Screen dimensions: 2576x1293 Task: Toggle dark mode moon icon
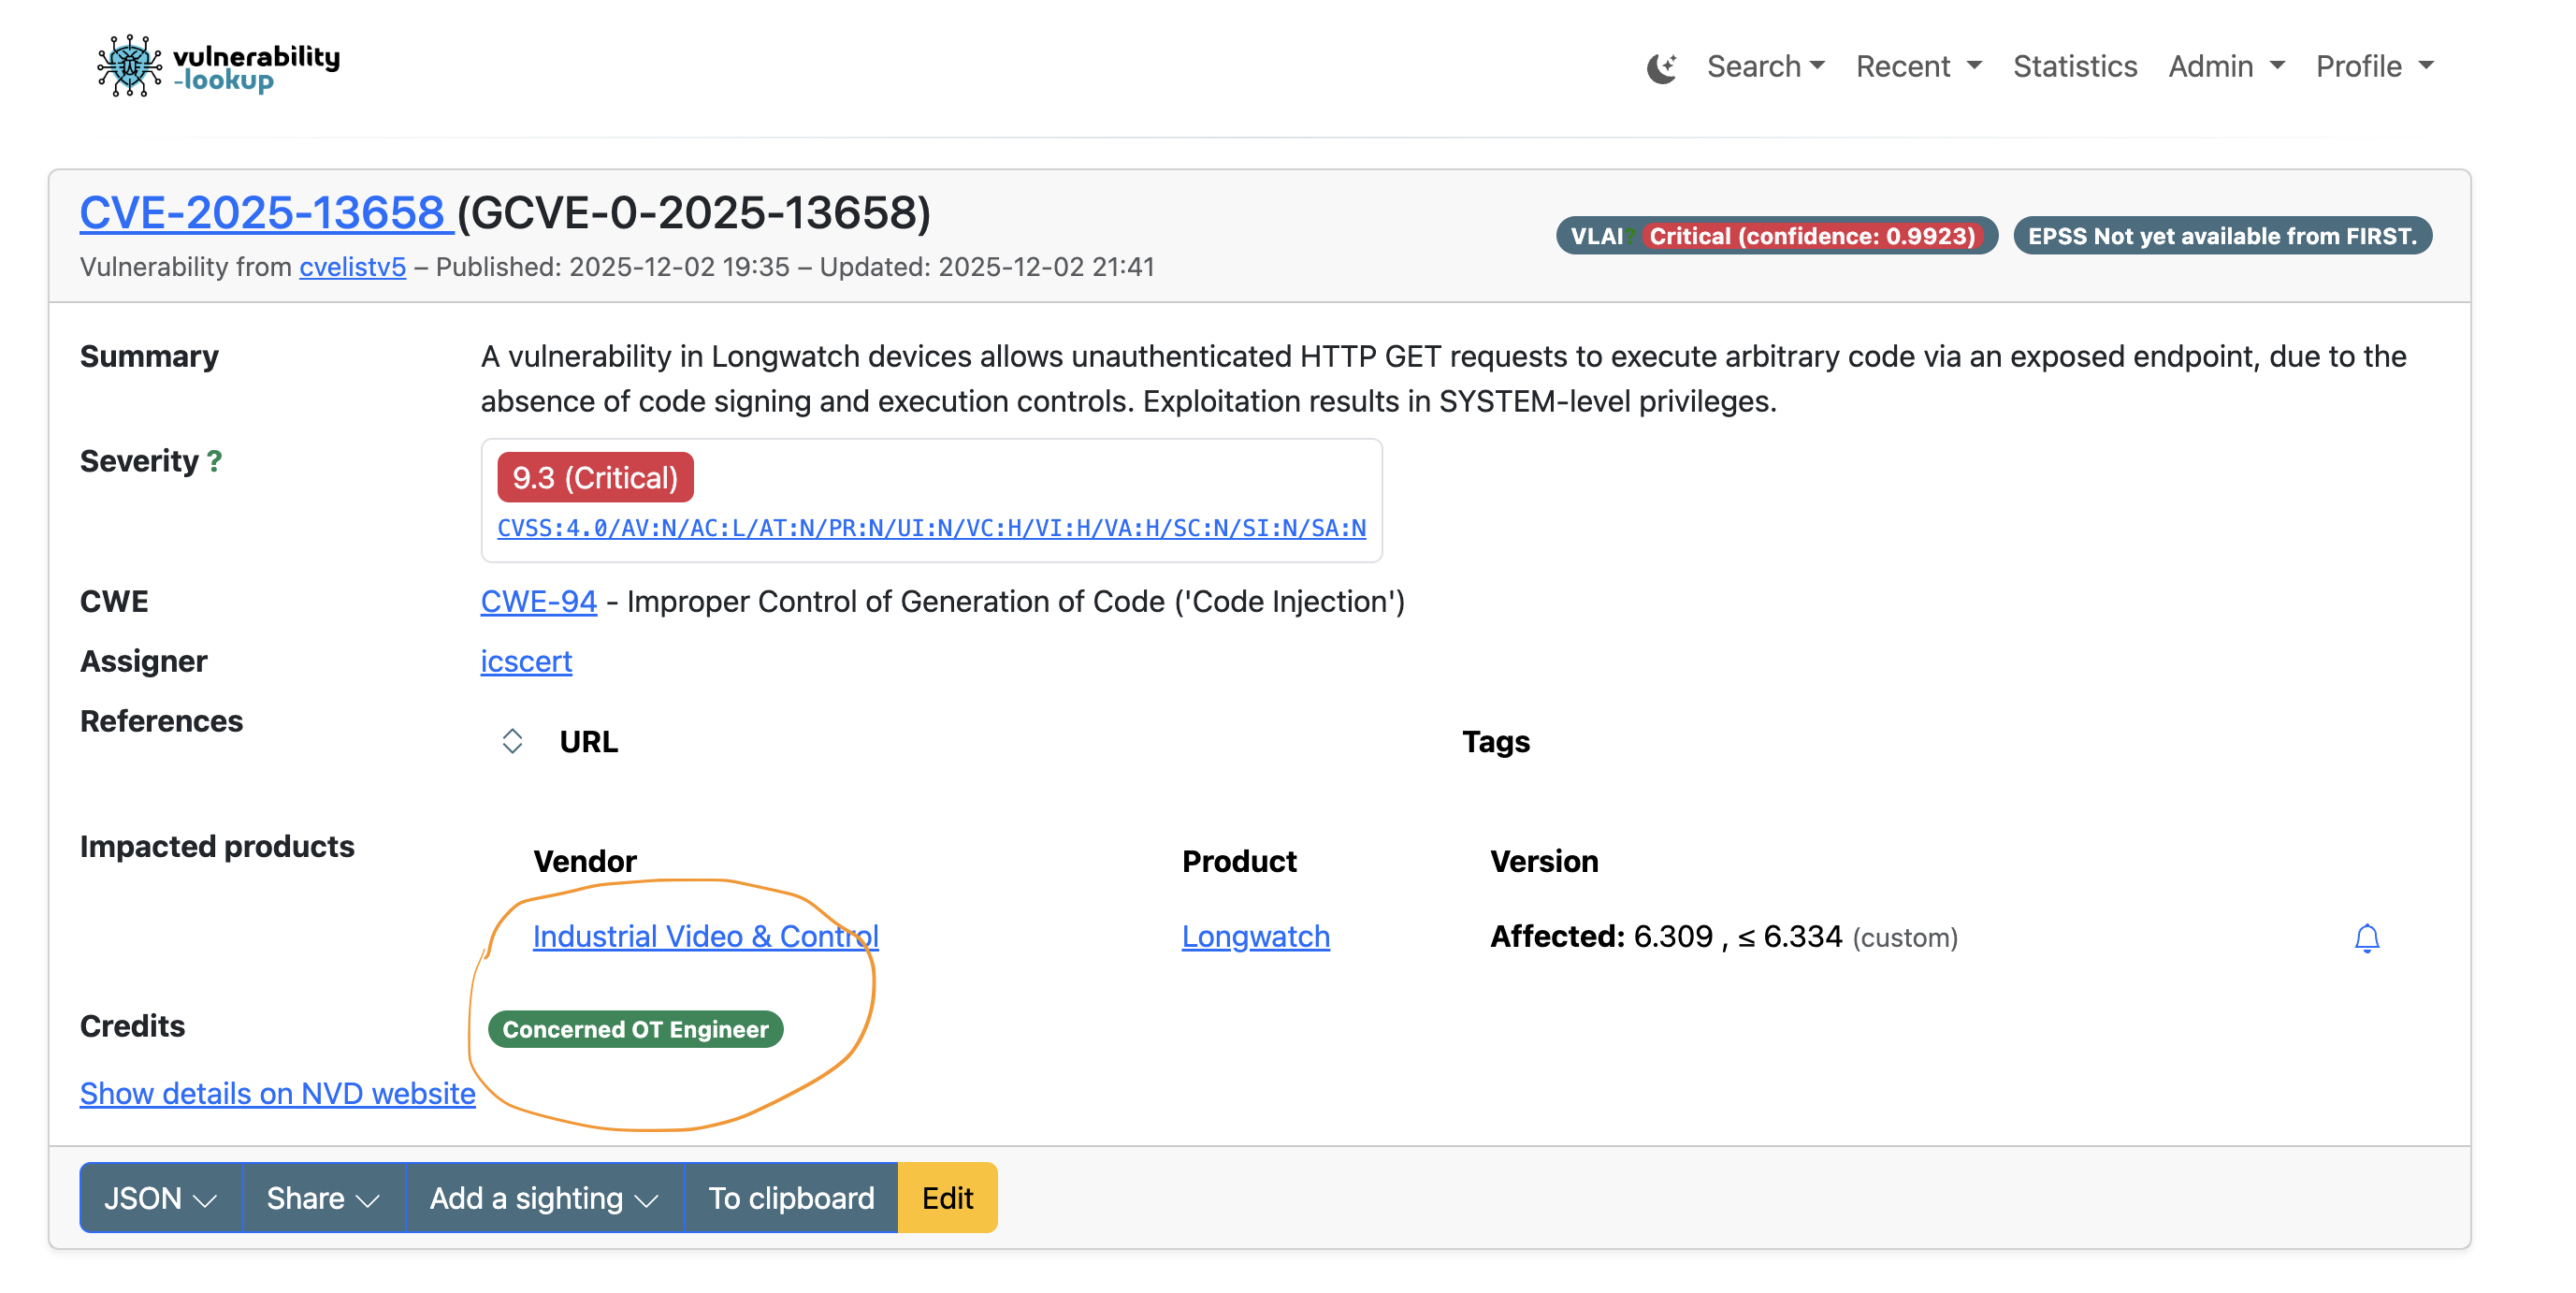(1660, 67)
